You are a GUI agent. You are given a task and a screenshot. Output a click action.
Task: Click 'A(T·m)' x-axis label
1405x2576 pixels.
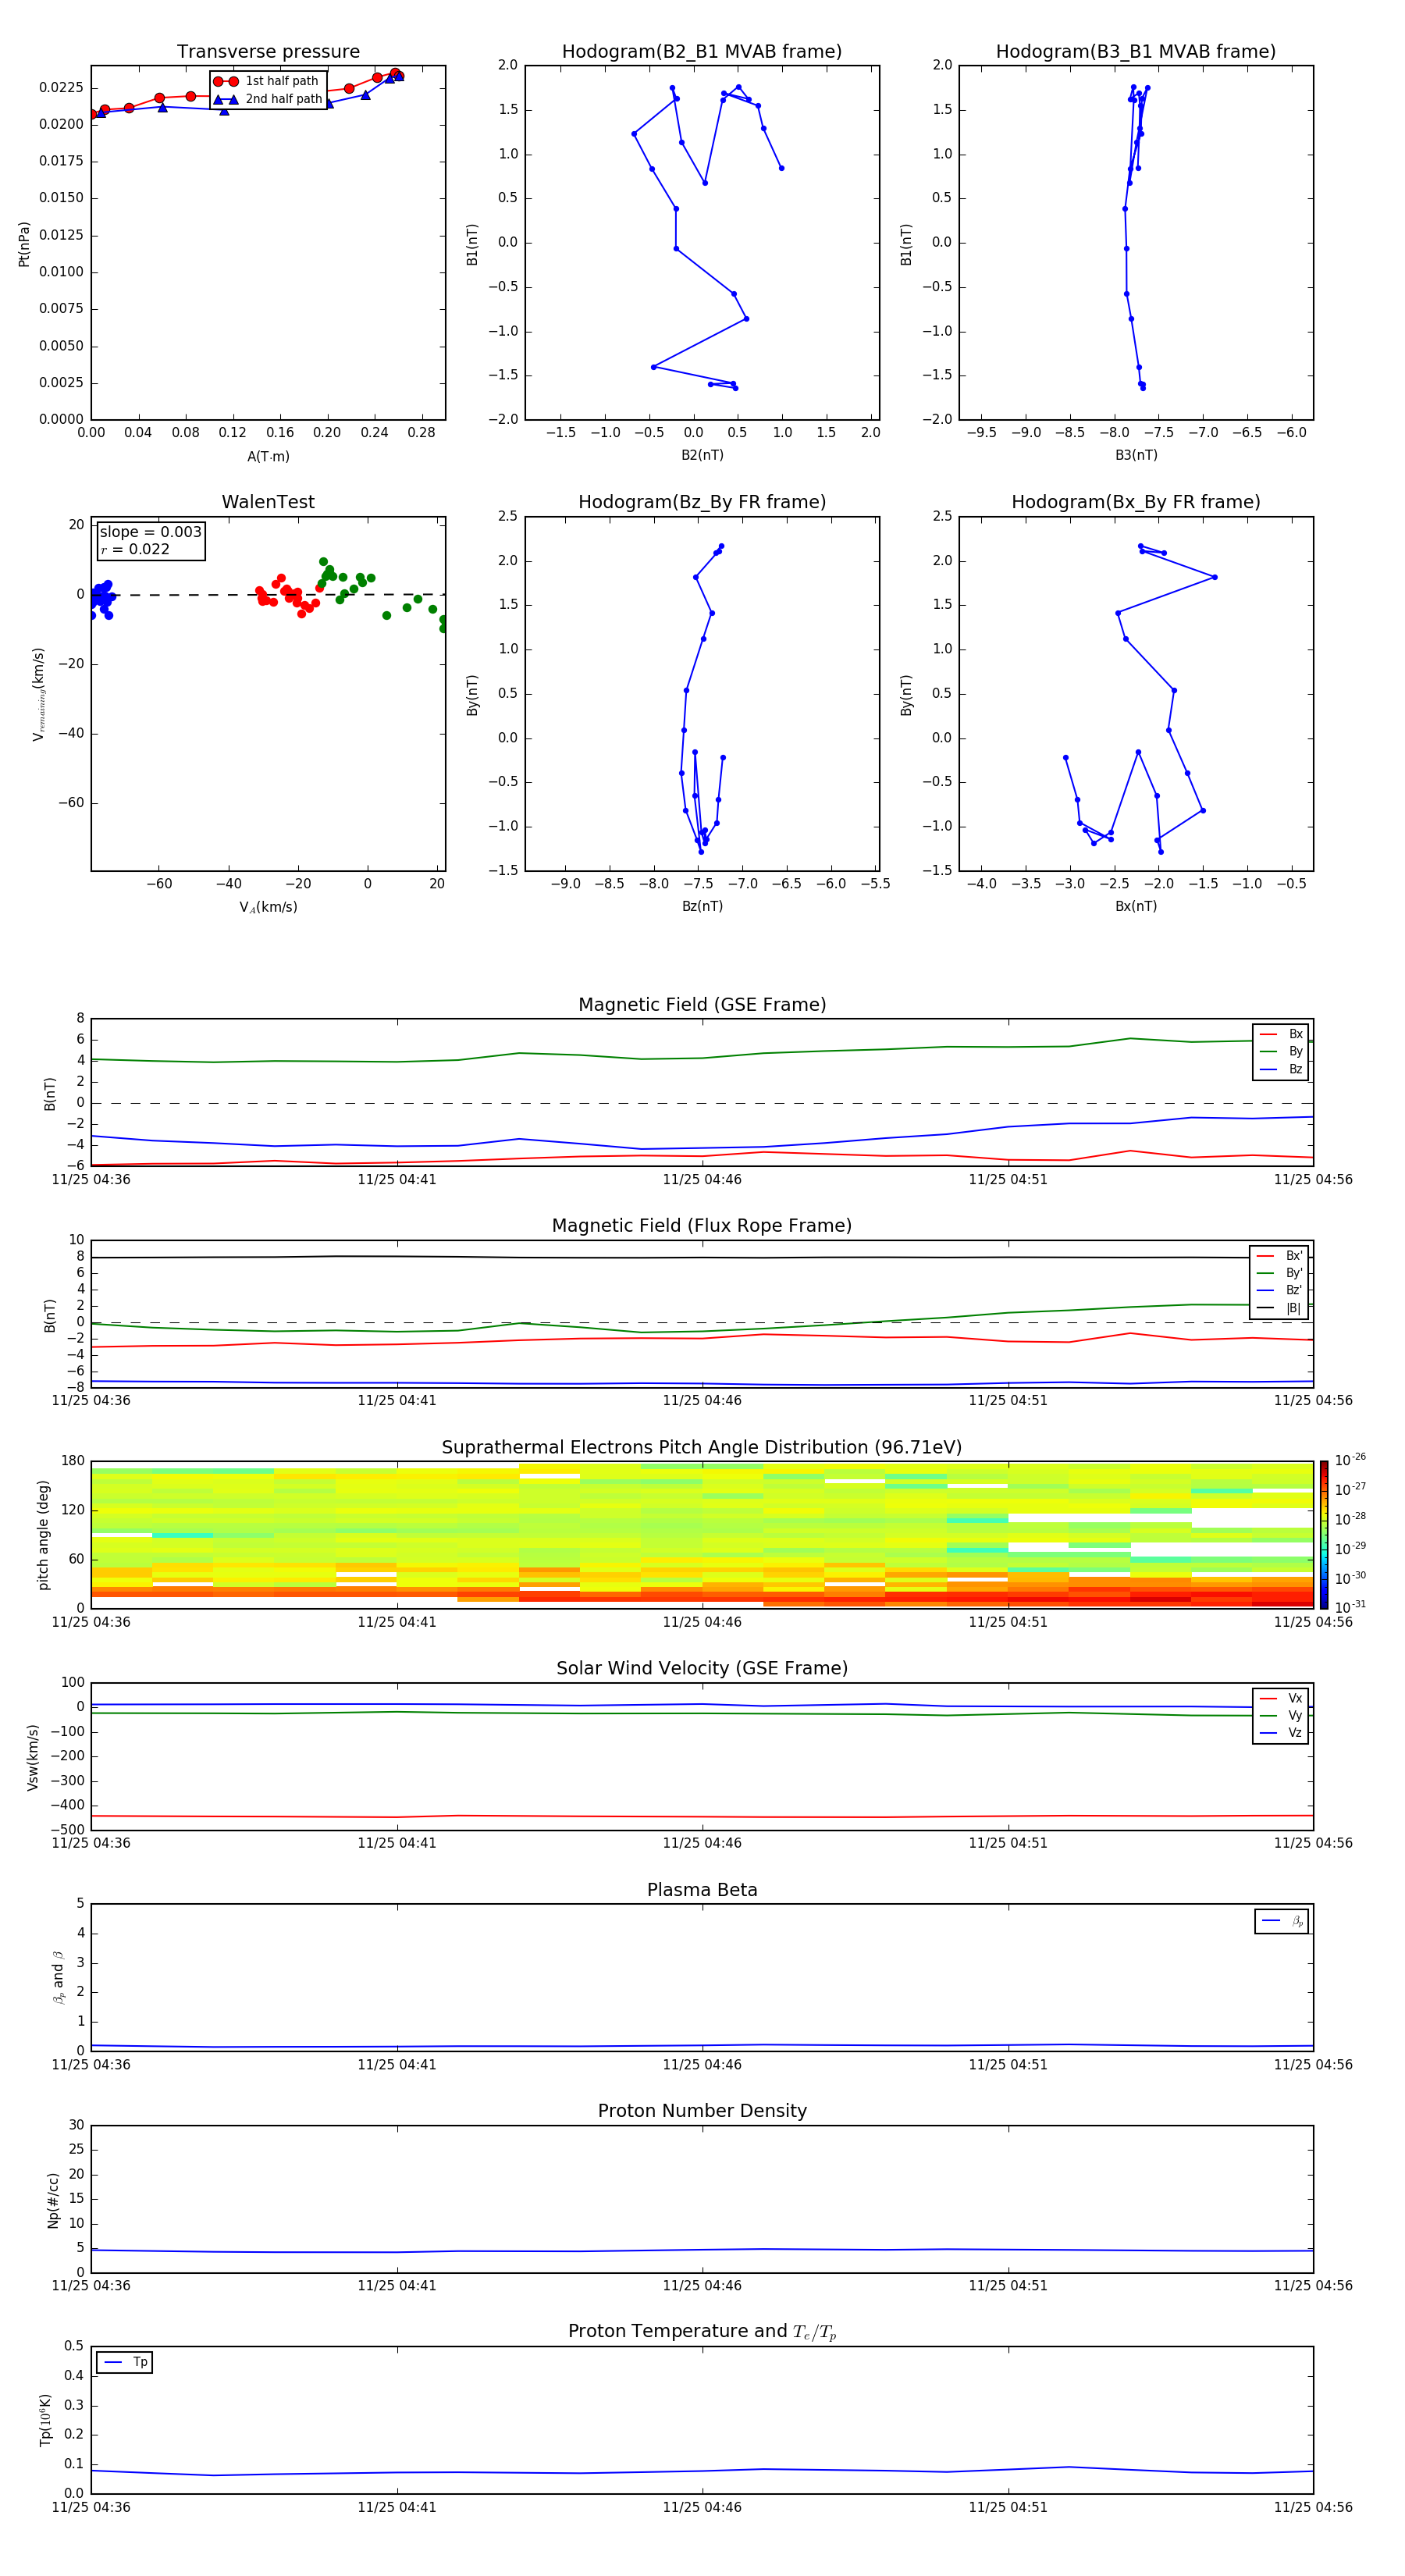click(x=268, y=457)
